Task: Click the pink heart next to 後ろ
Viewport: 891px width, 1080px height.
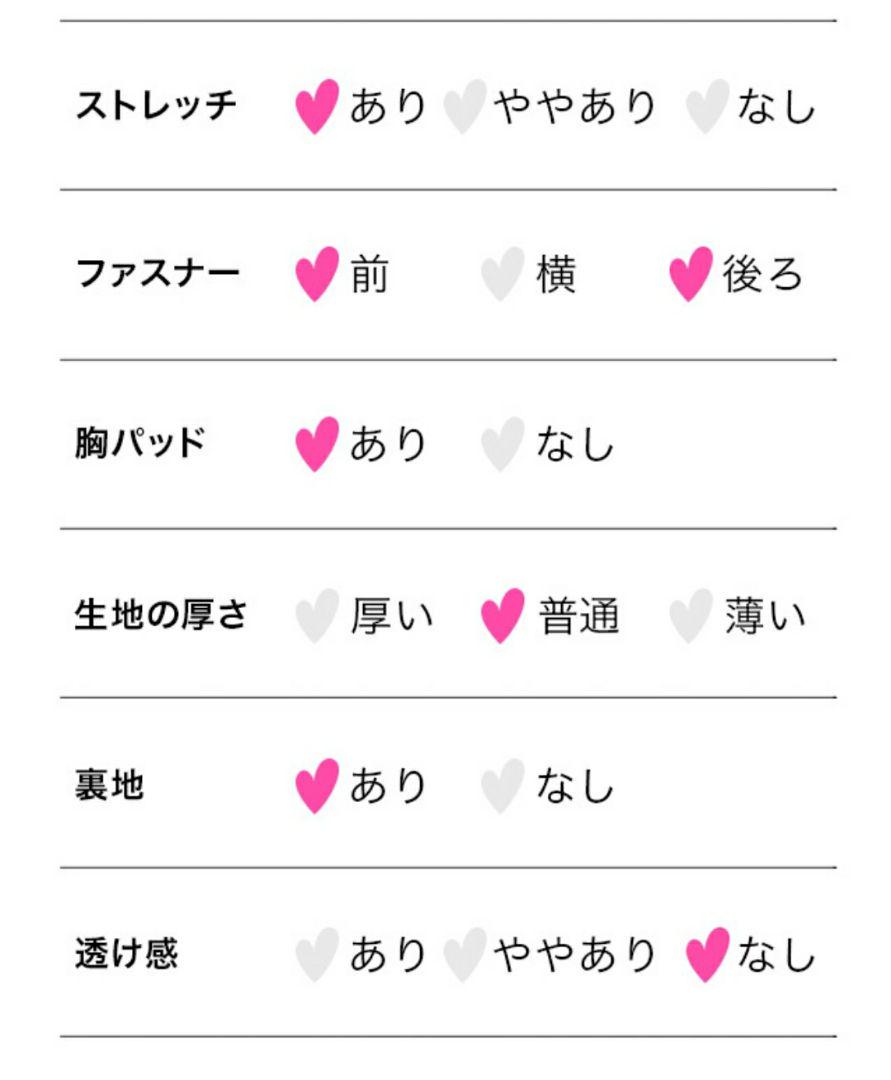Action: [x=691, y=274]
